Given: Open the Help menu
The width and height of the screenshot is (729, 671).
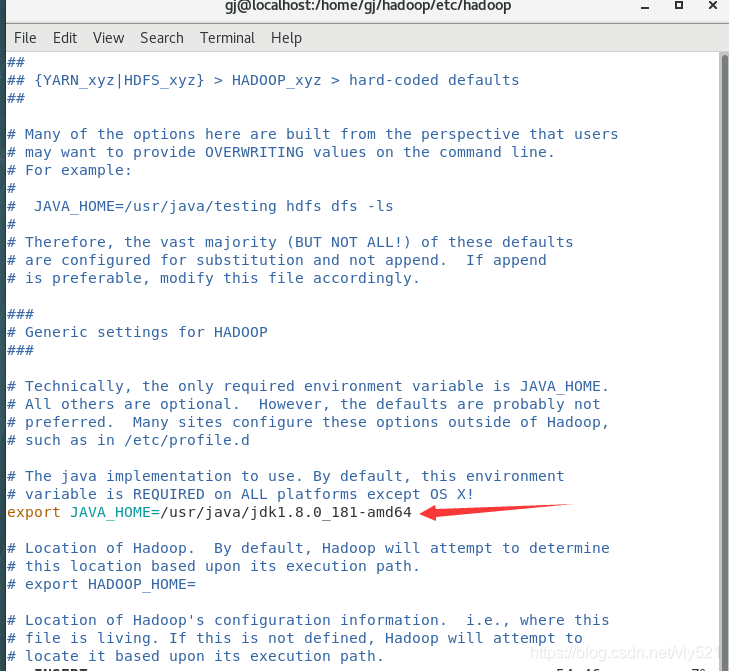Looking at the screenshot, I should pos(286,38).
